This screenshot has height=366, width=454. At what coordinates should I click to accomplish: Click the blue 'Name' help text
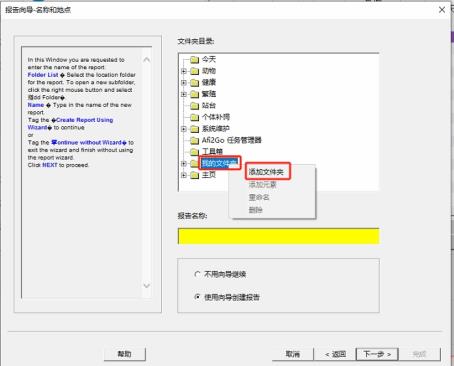36,105
